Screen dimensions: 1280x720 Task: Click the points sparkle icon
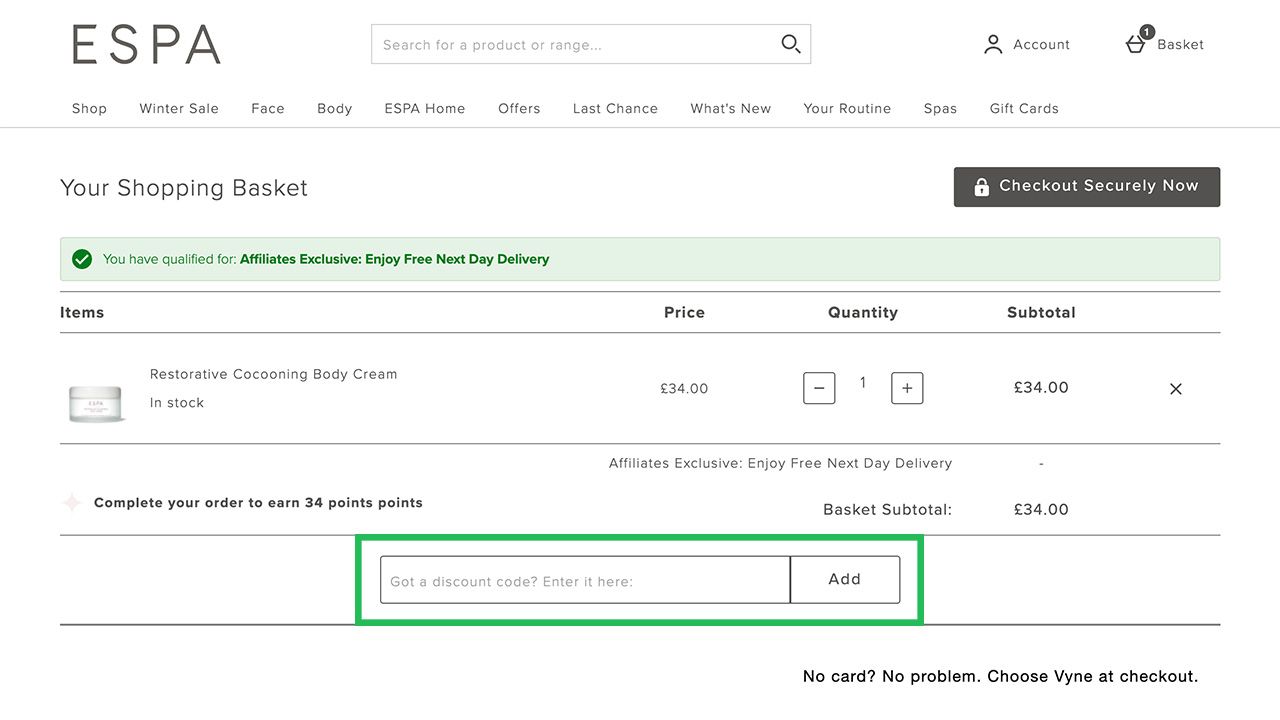point(72,503)
